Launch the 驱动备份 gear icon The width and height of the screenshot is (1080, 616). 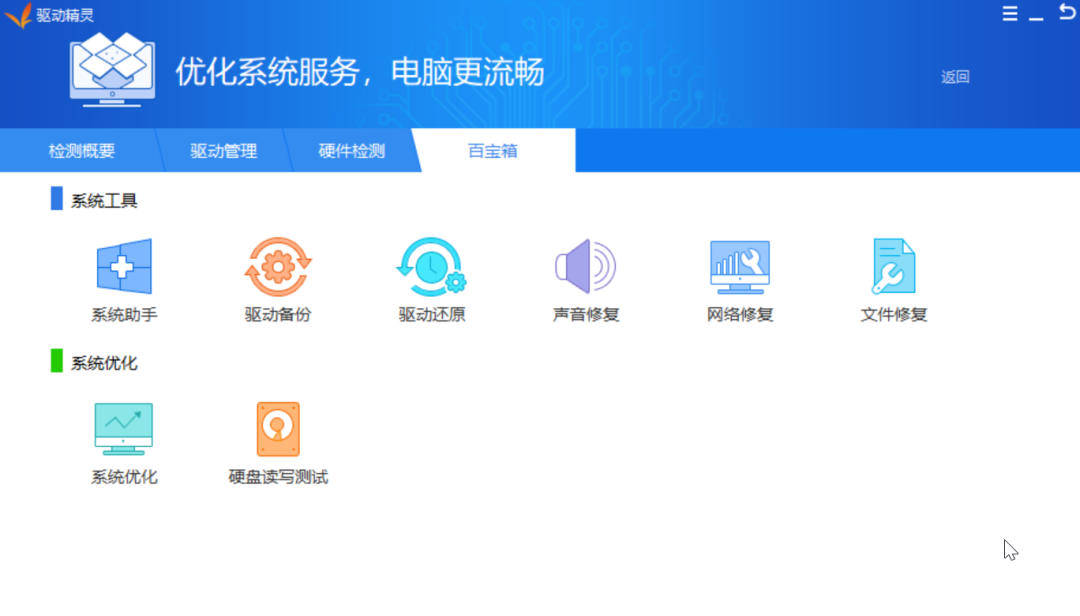coord(278,267)
